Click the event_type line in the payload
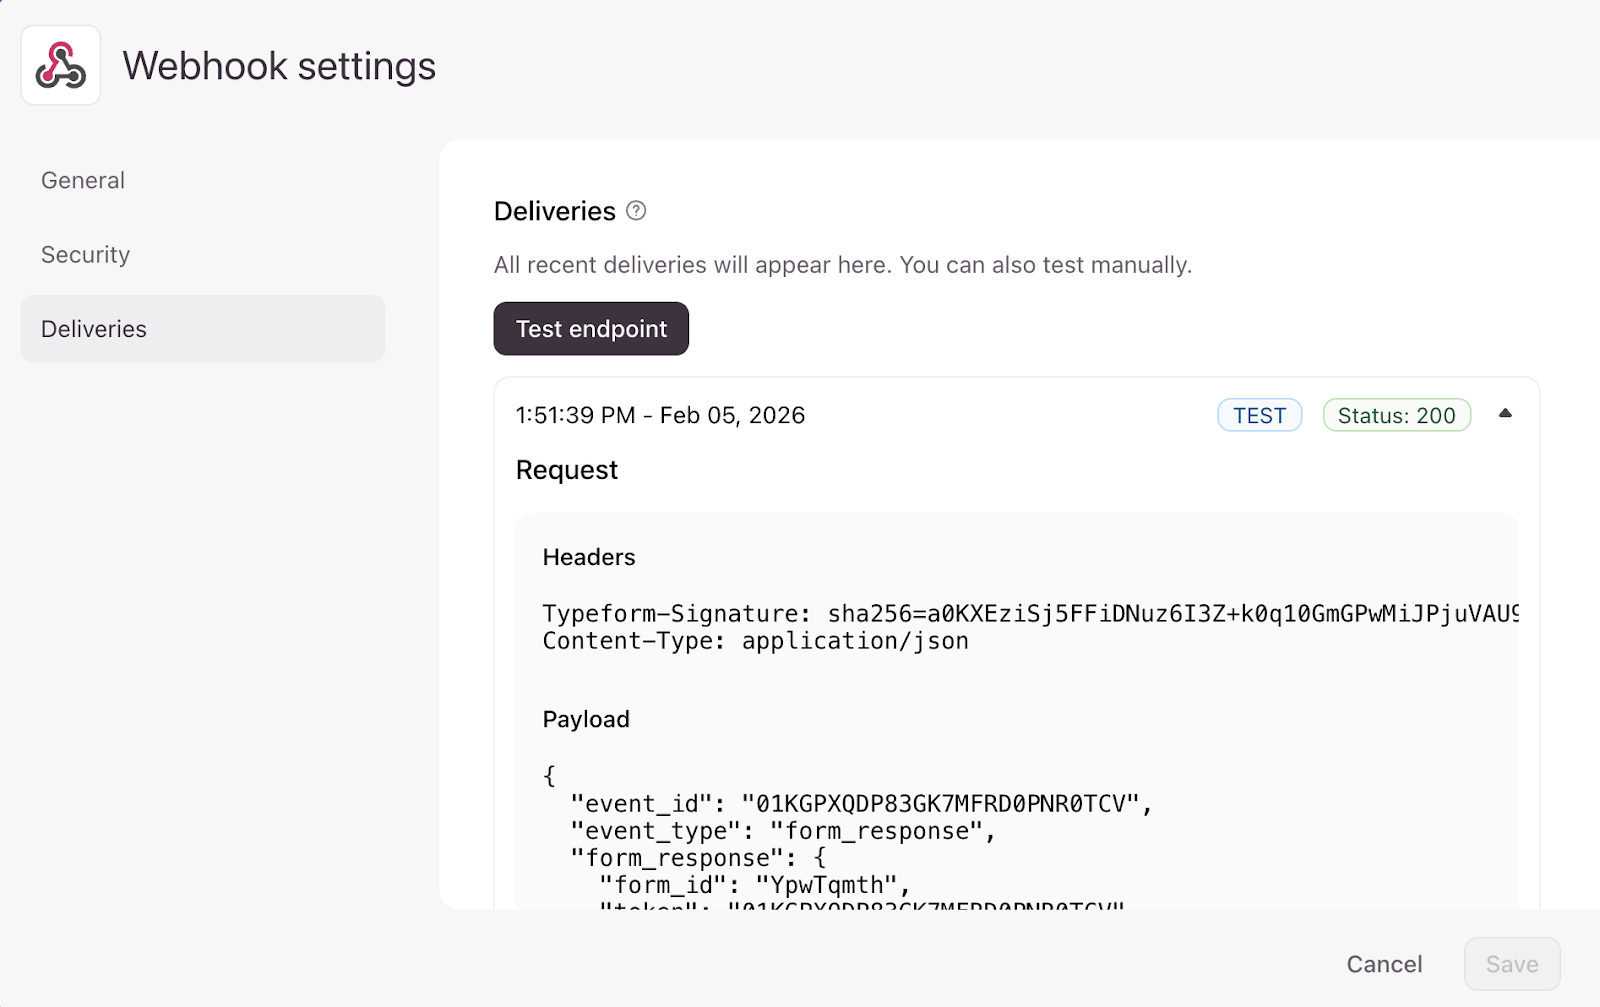 (783, 831)
